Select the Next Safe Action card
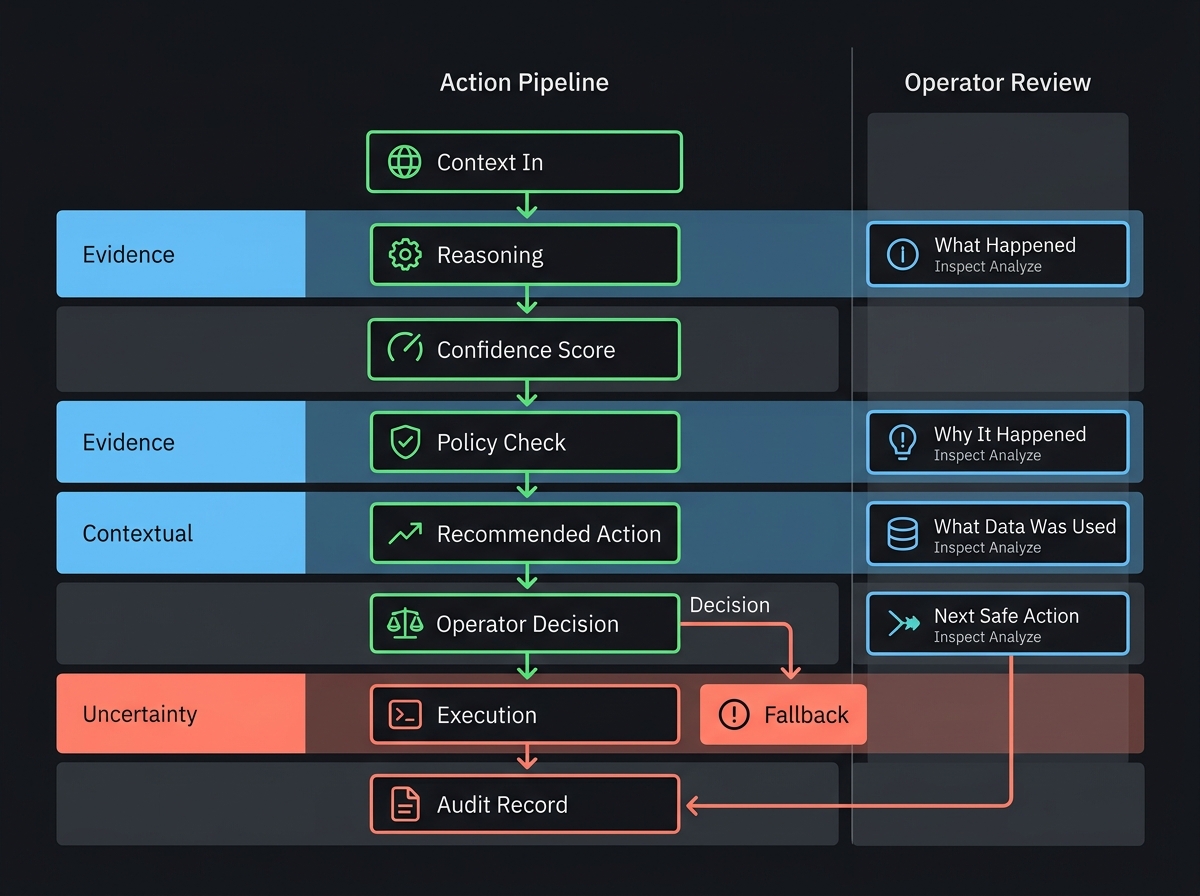This screenshot has width=1200, height=896. pyautogui.click(x=997, y=623)
